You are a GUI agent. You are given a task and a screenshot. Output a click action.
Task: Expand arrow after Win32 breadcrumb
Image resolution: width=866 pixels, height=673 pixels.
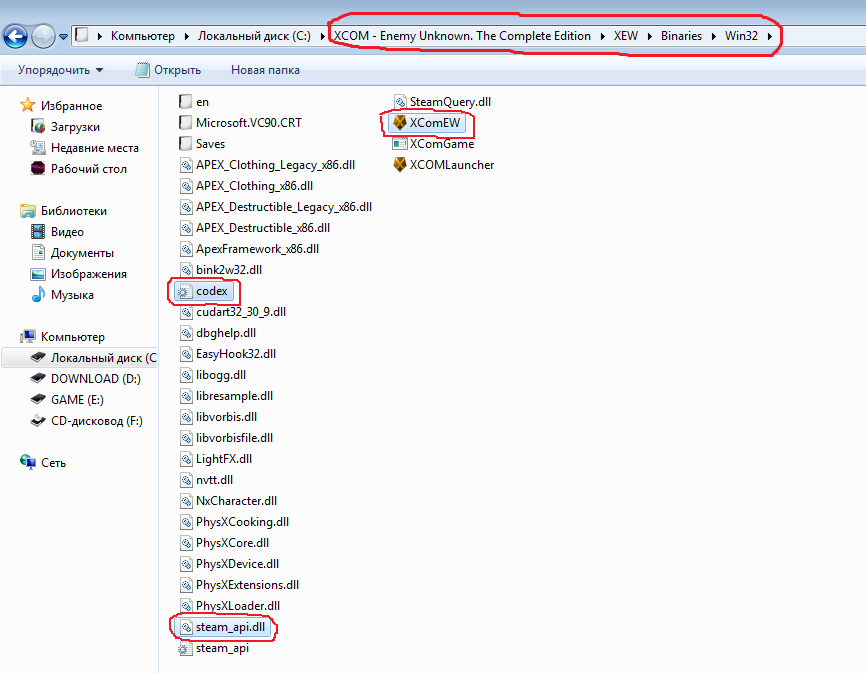pyautogui.click(x=769, y=36)
